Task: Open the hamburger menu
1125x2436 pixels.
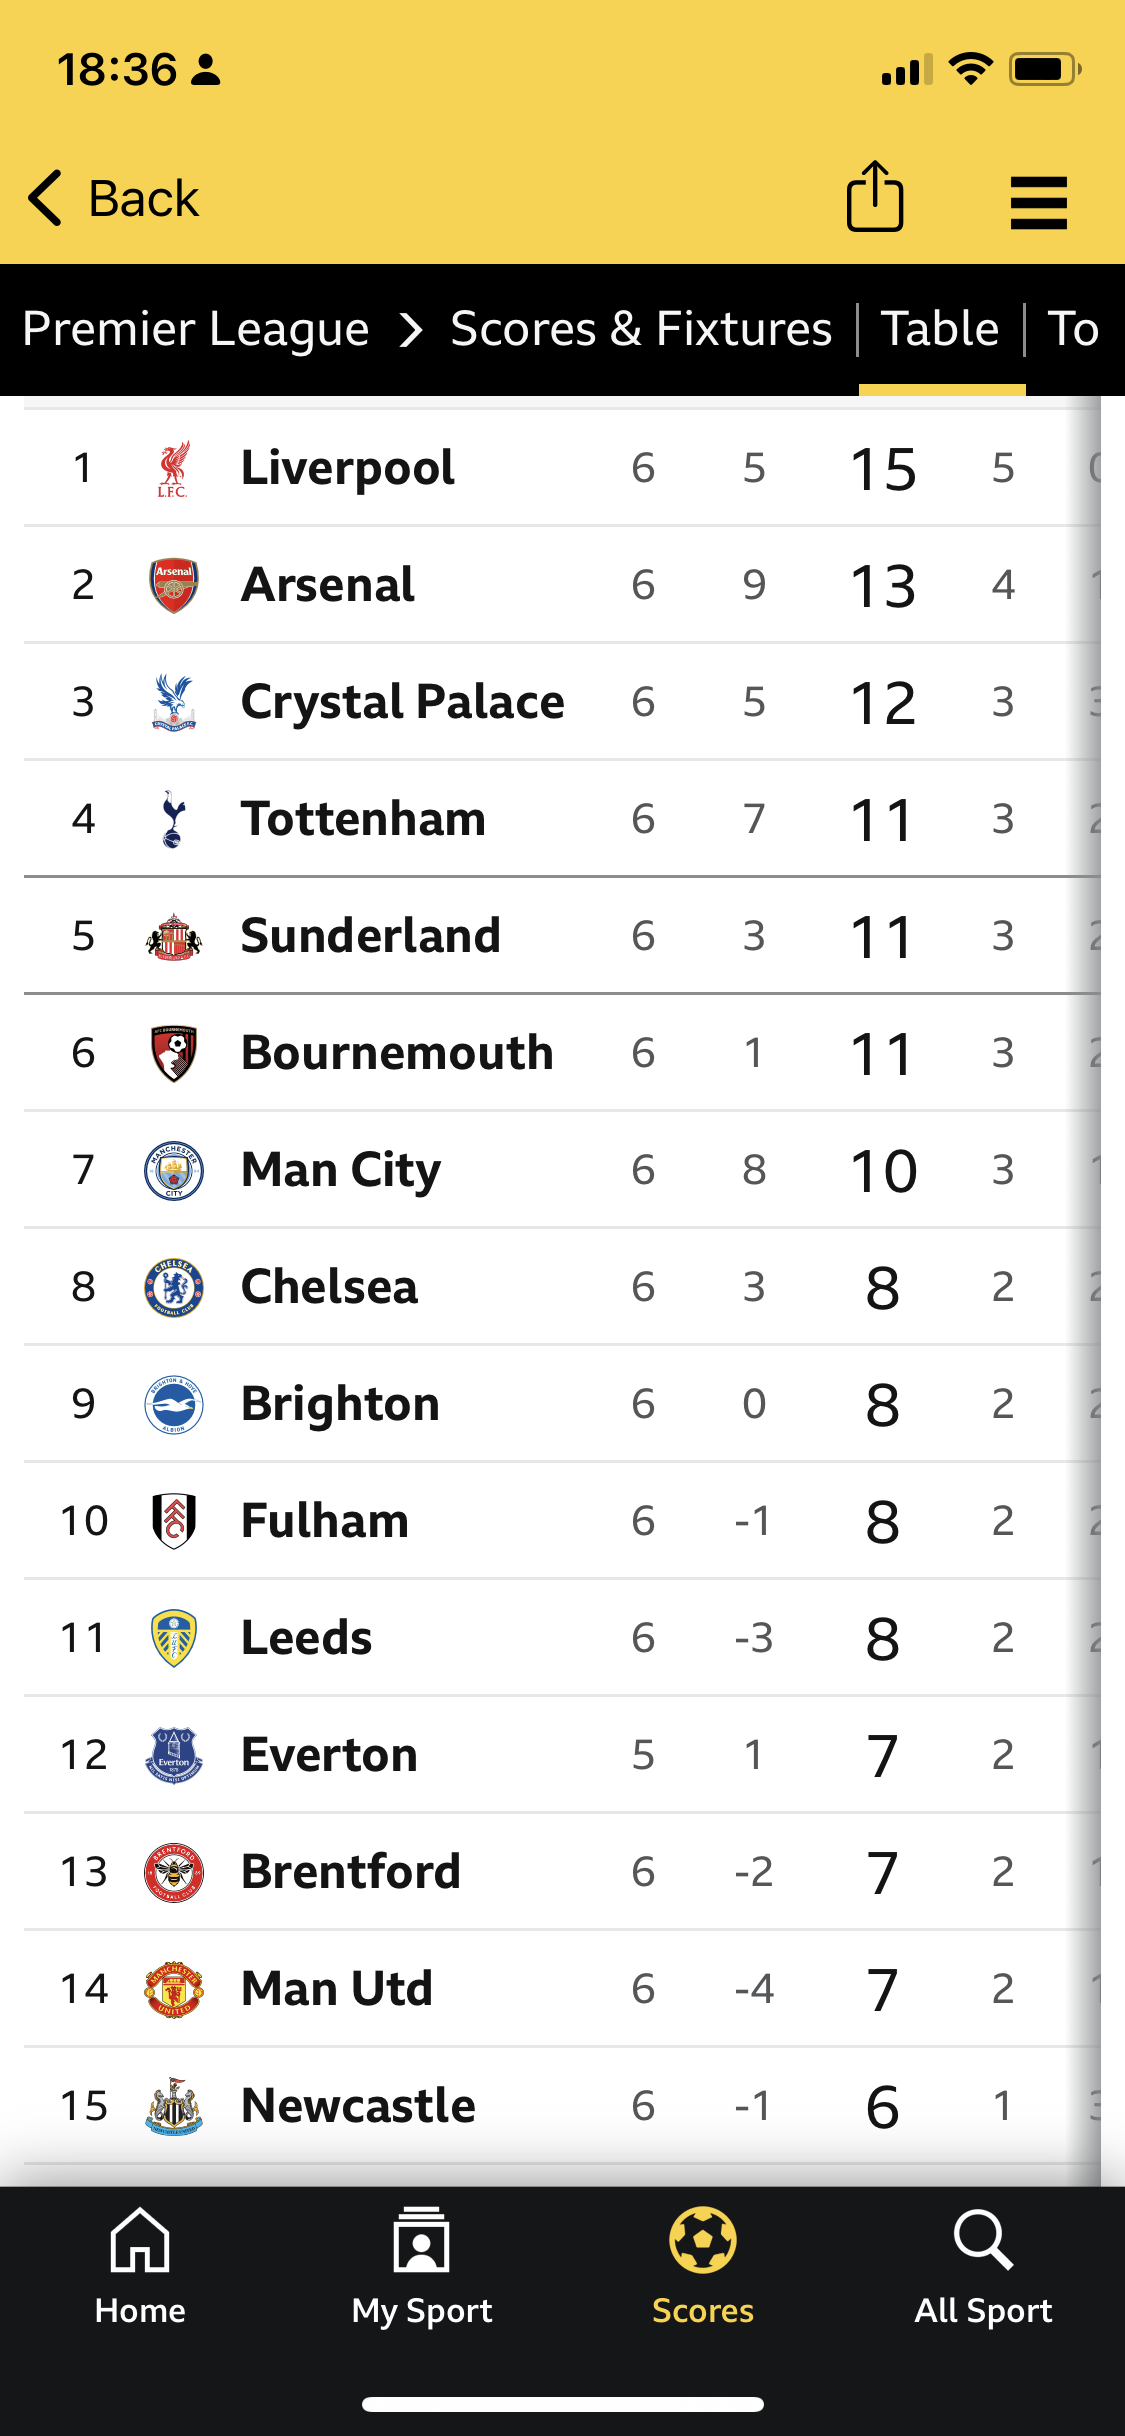Action: pos(1038,203)
